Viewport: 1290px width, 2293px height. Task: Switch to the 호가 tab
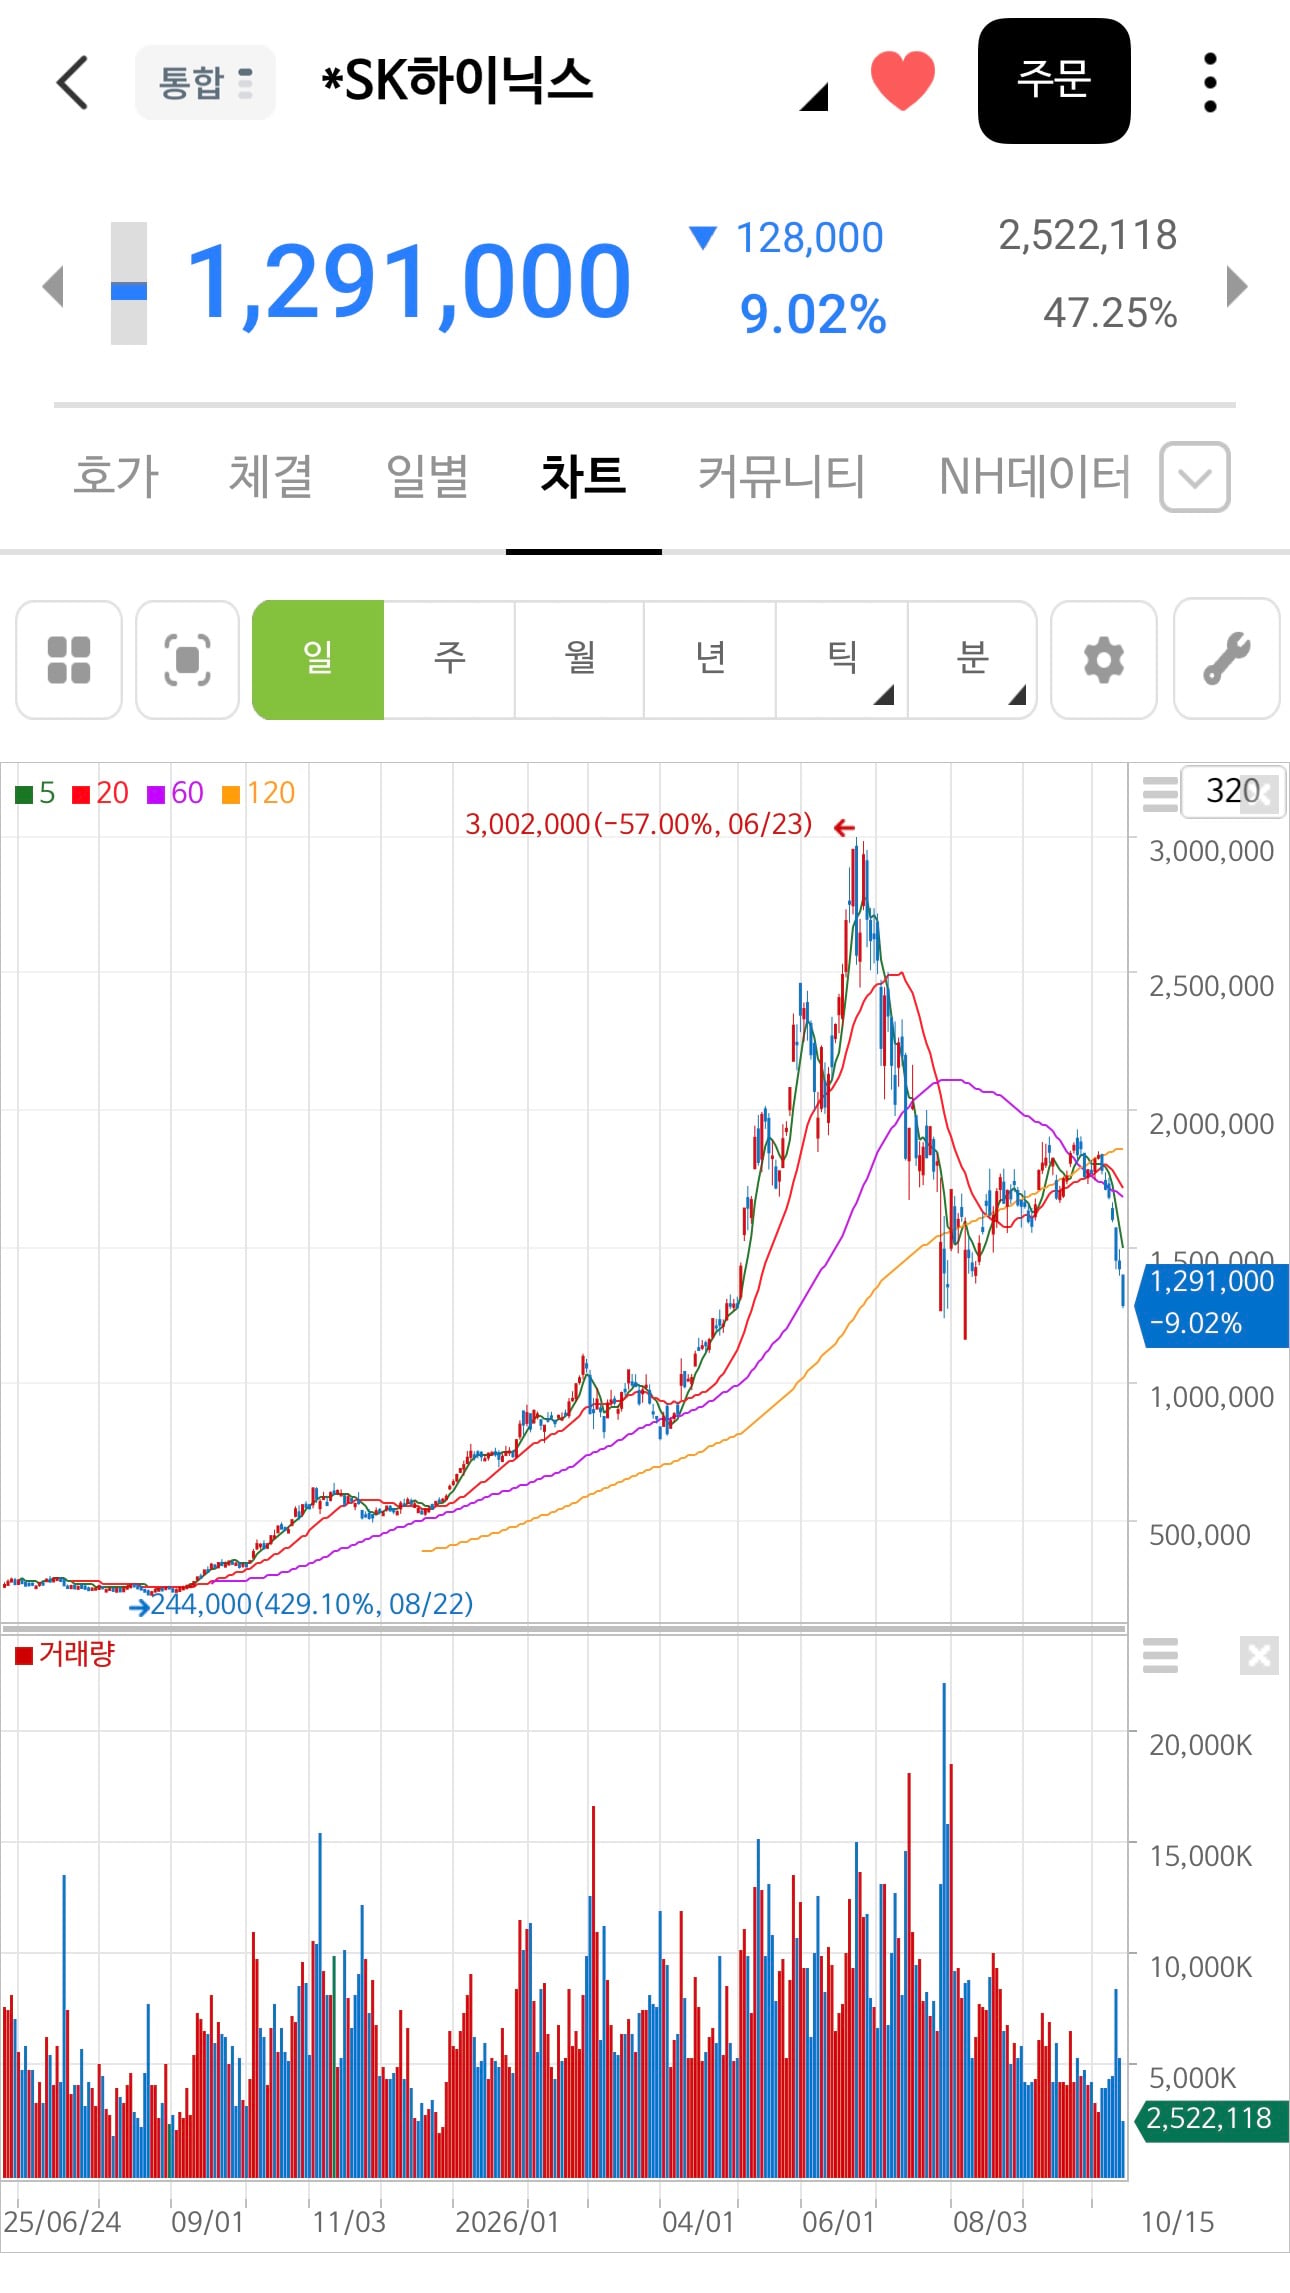(x=116, y=476)
